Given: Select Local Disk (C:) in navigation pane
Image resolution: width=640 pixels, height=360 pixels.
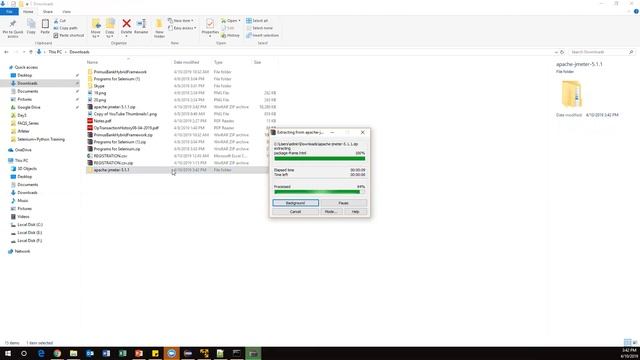Looking at the screenshot, I should coord(30,224).
